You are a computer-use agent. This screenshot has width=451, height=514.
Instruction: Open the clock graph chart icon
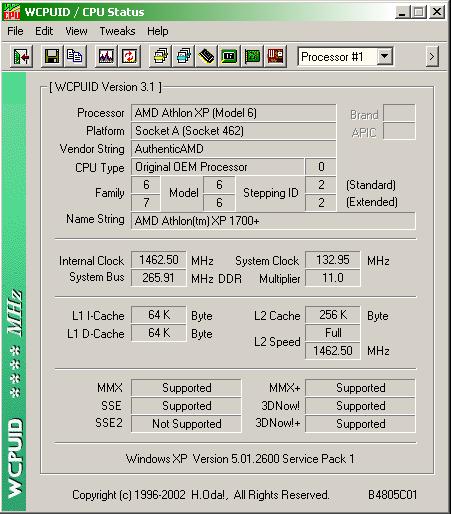pyautogui.click(x=106, y=57)
